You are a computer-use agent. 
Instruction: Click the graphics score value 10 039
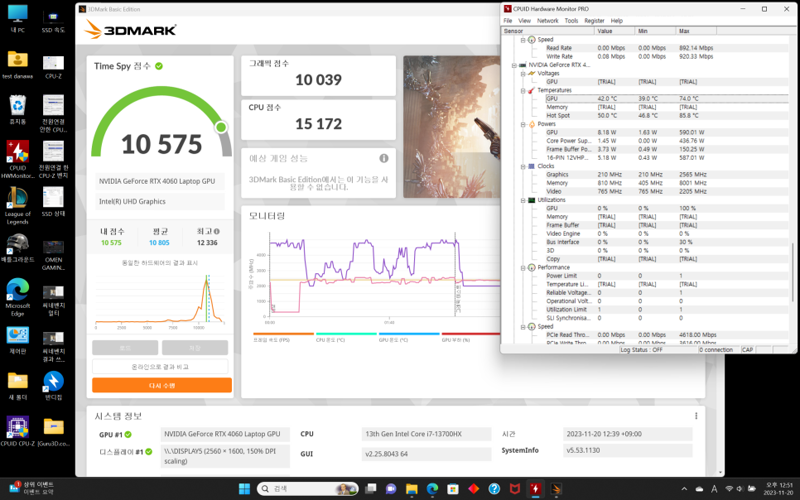[318, 80]
